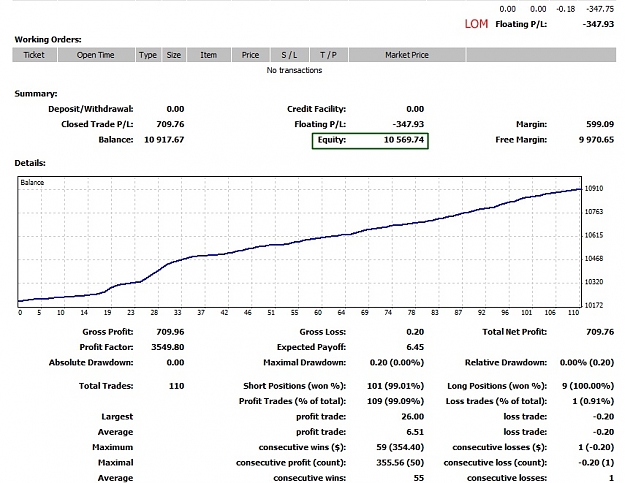Select the S / L column header
This screenshot has width=625, height=483.
(x=289, y=55)
